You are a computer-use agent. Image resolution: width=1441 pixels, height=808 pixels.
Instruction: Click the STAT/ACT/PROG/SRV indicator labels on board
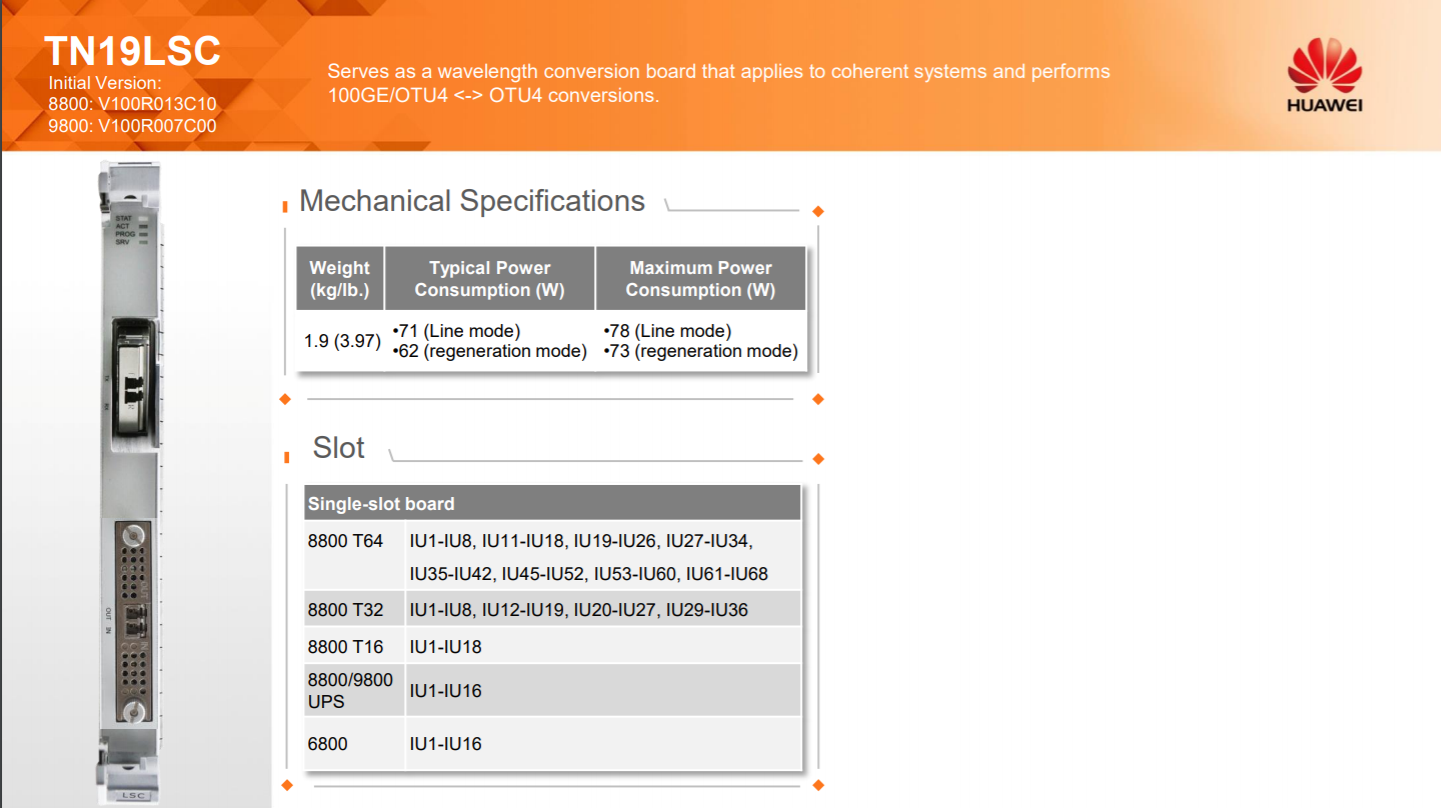124,230
